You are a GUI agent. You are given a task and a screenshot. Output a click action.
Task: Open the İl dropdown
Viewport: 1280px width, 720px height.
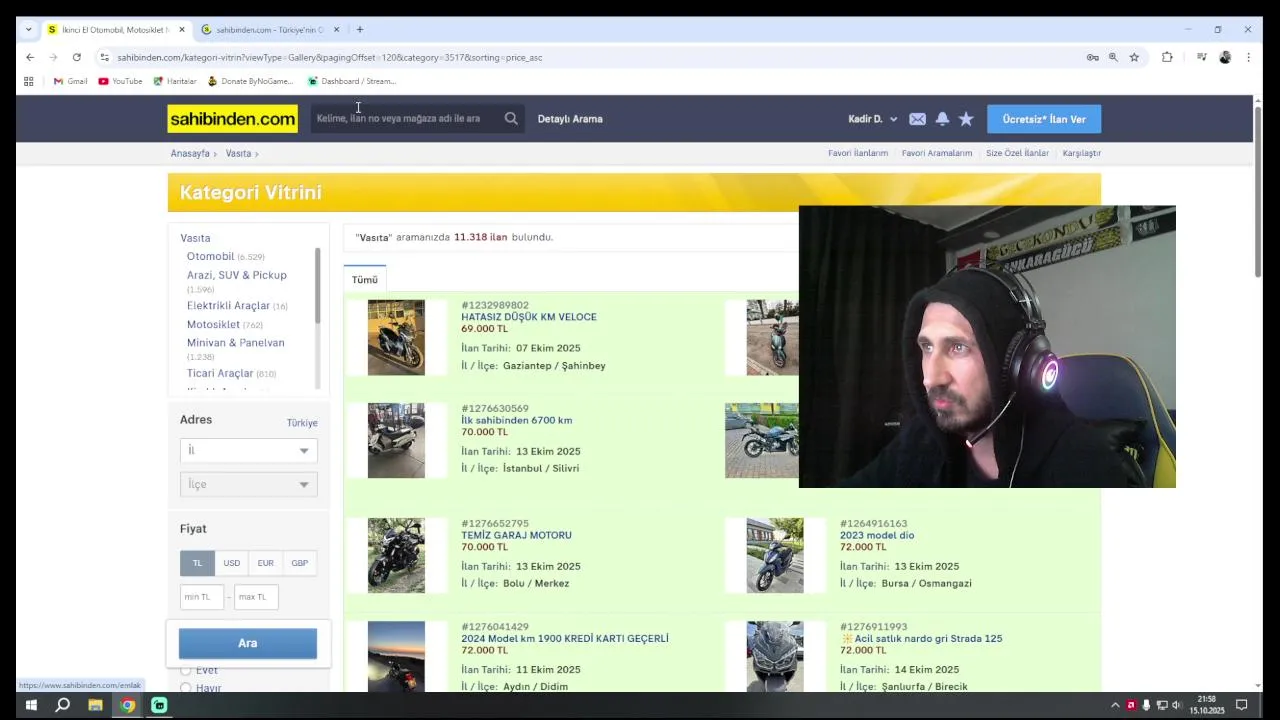click(x=248, y=450)
